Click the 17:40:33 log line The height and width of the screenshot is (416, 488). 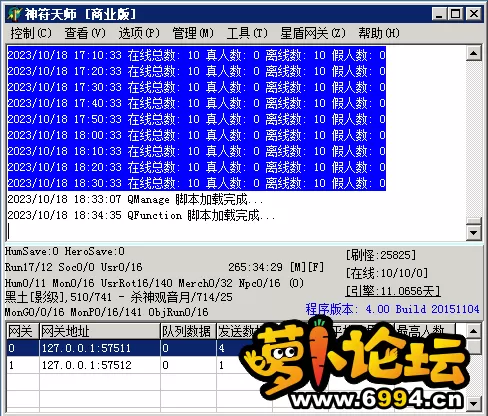(197, 103)
